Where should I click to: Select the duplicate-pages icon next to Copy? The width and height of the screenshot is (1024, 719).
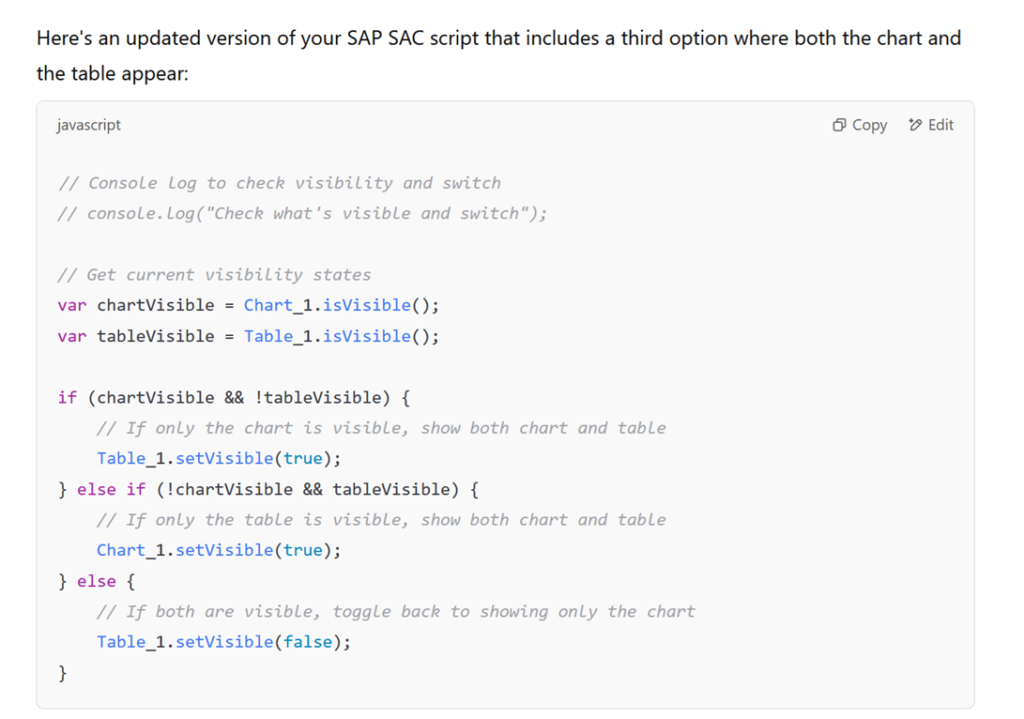[x=838, y=124]
